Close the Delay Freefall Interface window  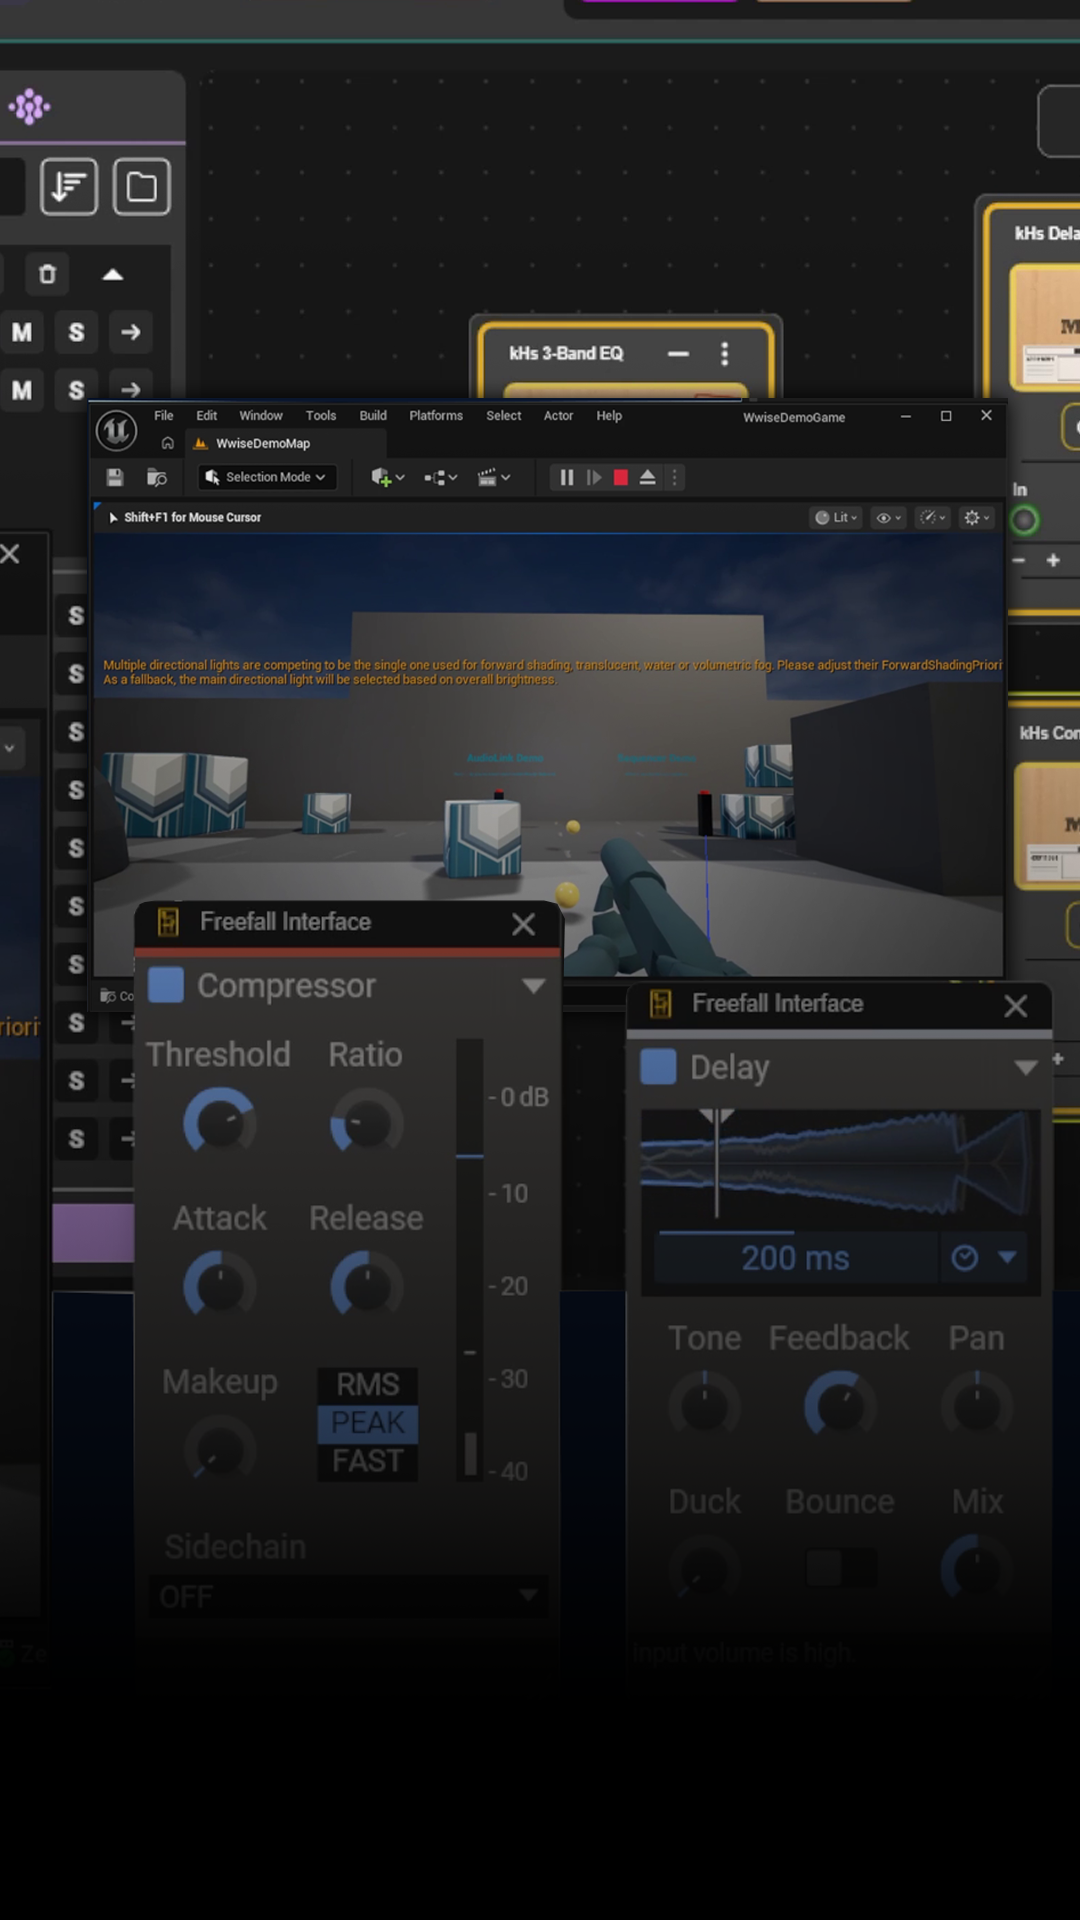coord(1016,1006)
